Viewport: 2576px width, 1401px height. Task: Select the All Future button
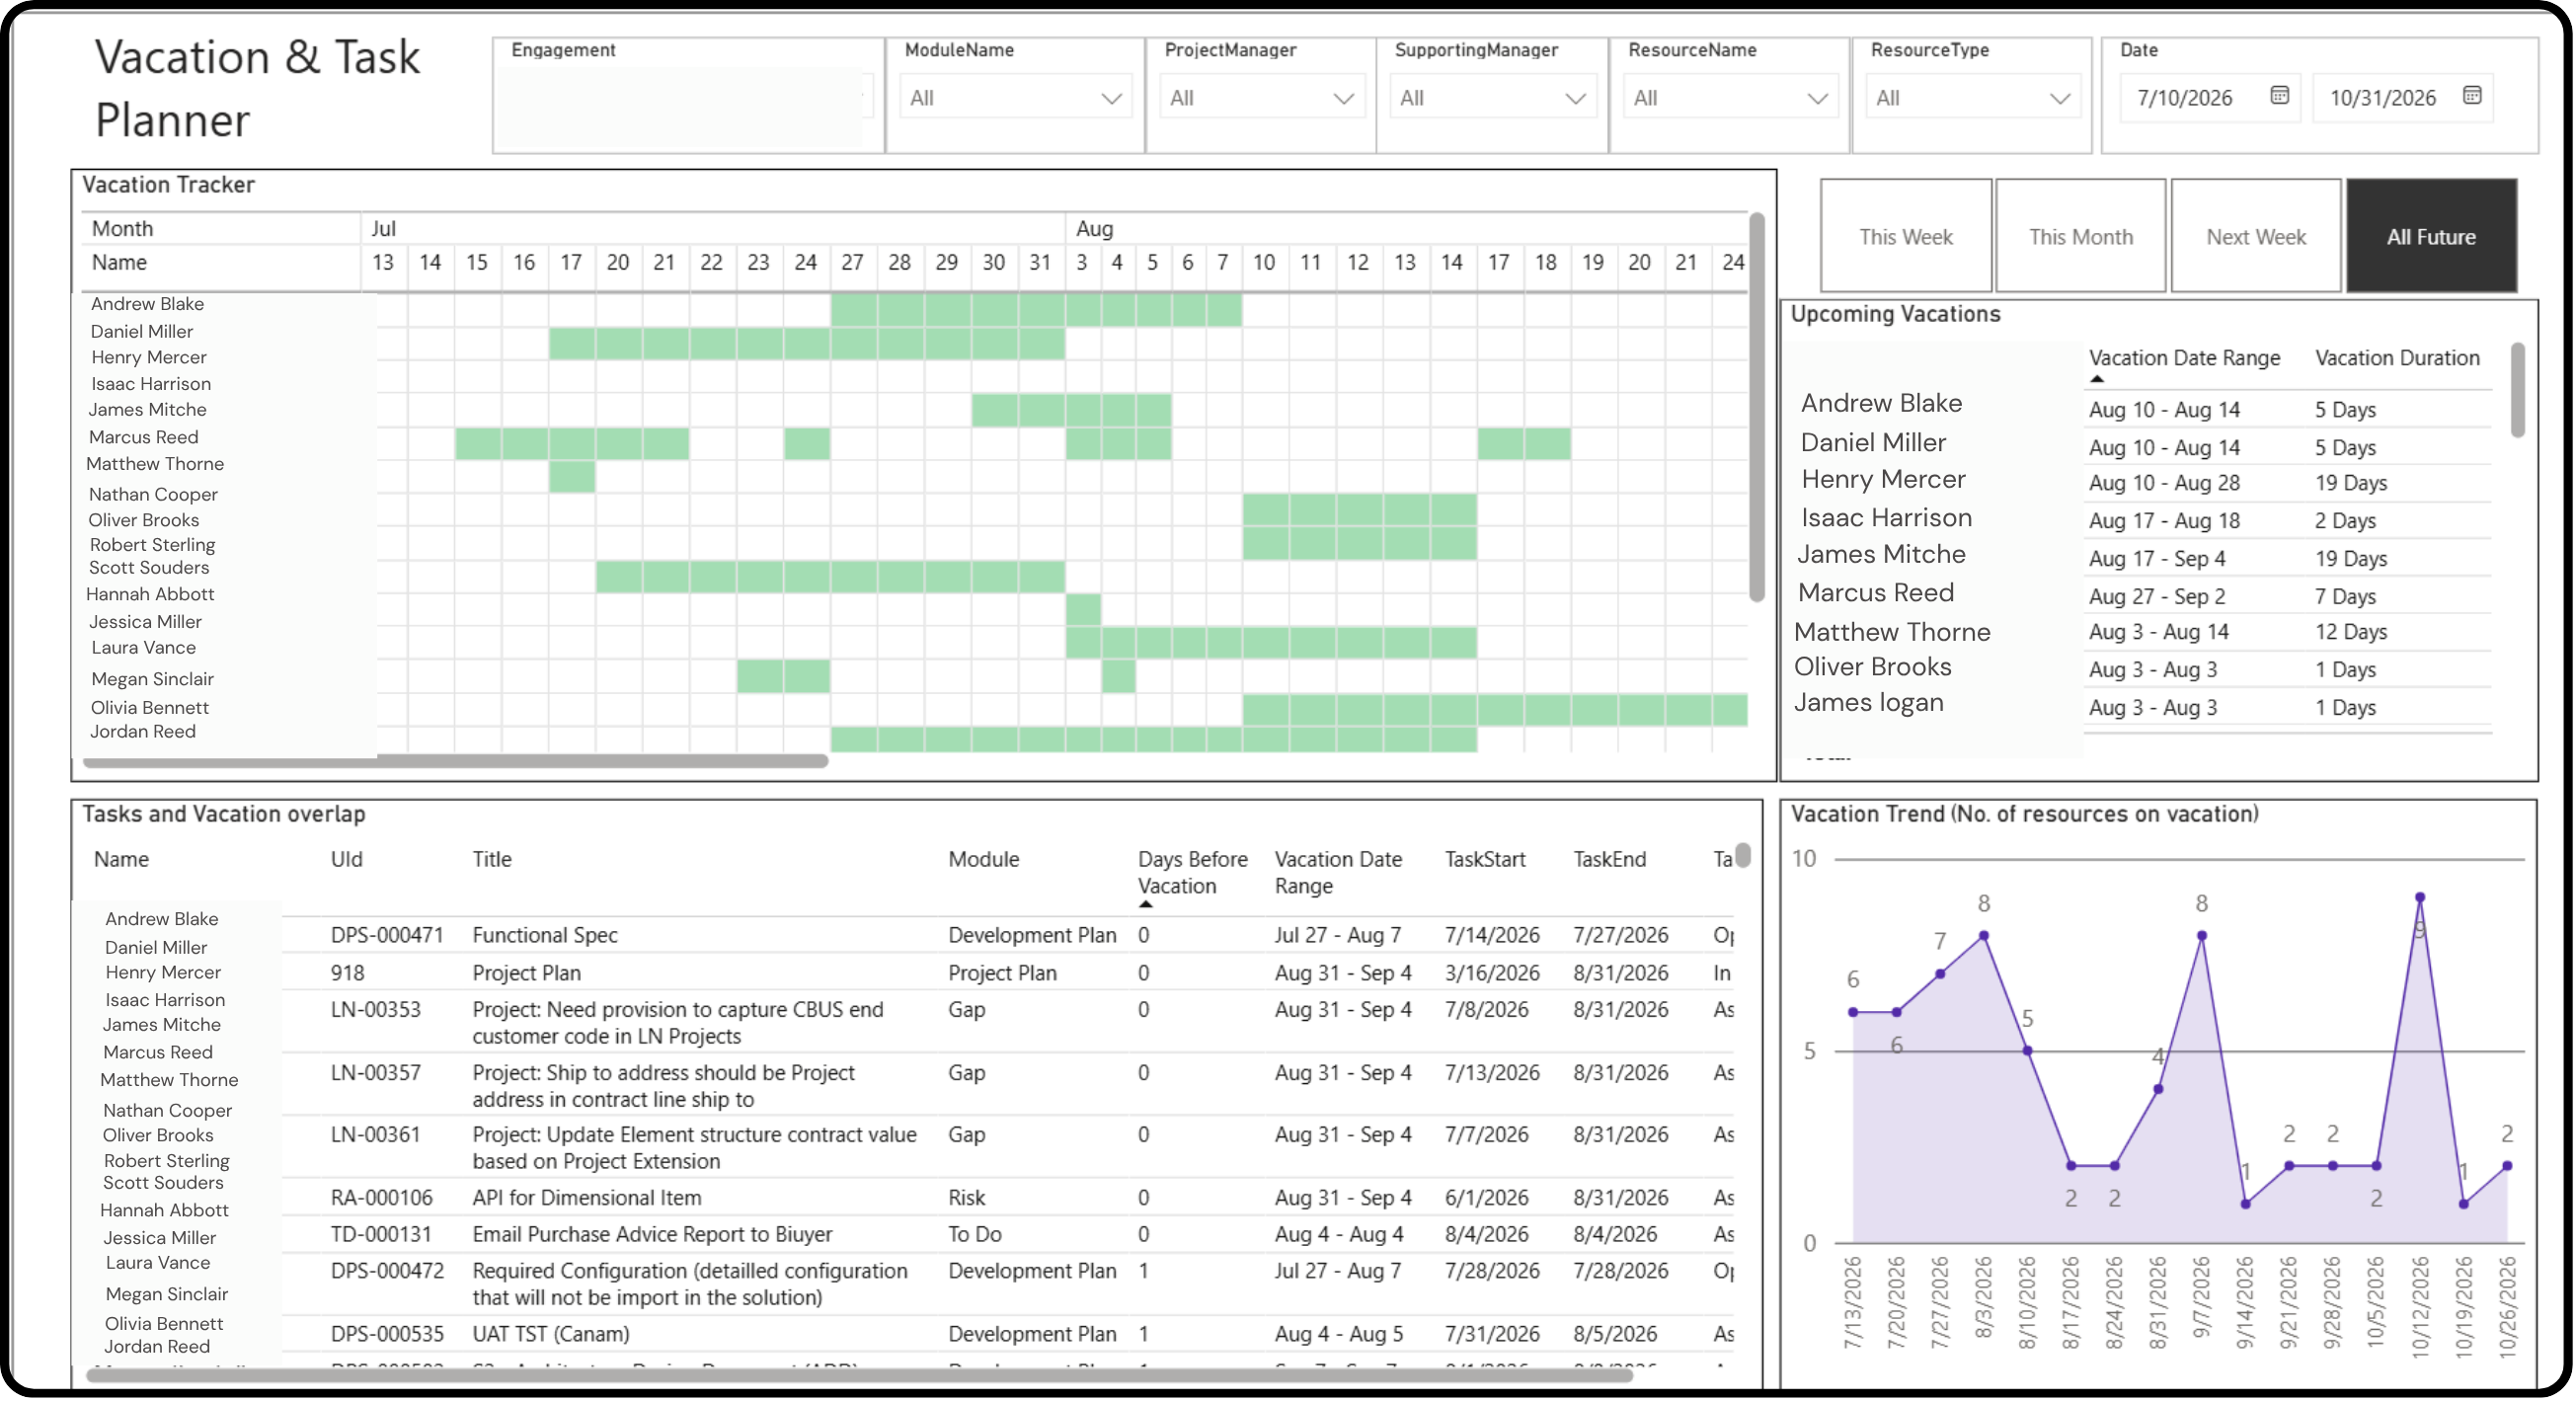[x=2431, y=237]
